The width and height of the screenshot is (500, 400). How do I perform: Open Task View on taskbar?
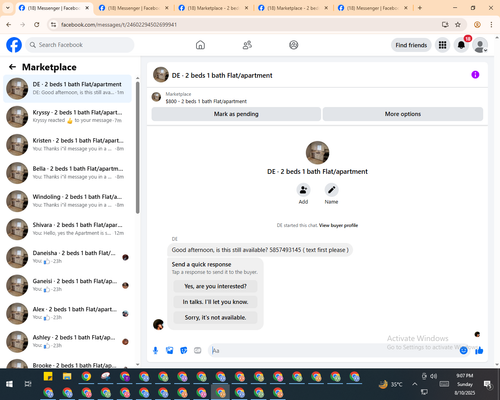pos(28,384)
